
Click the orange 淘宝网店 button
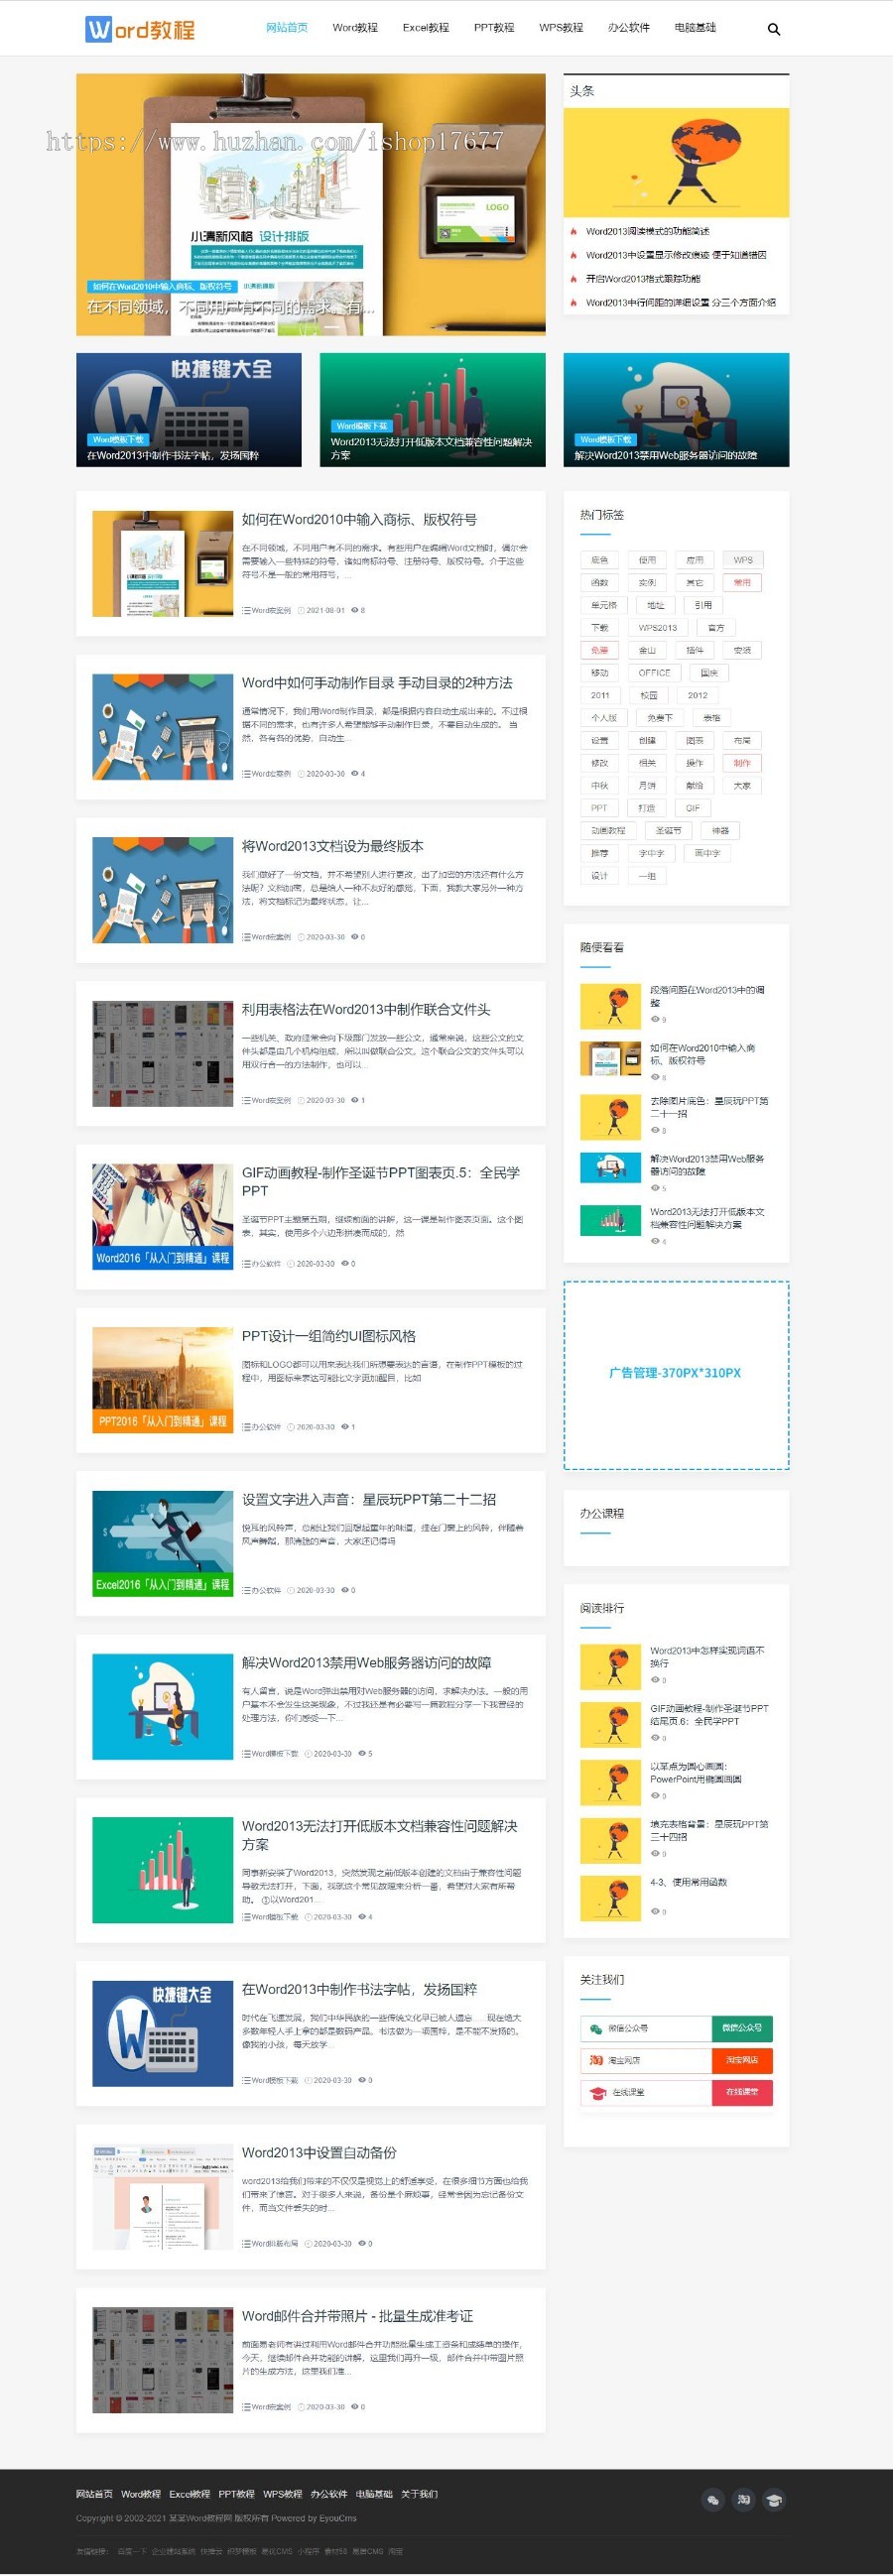(x=742, y=2060)
